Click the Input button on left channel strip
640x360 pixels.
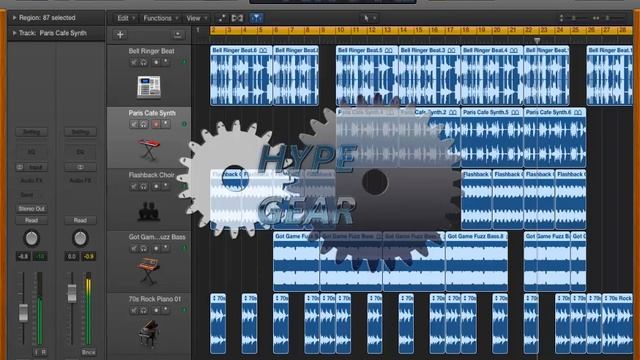[x=36, y=167]
